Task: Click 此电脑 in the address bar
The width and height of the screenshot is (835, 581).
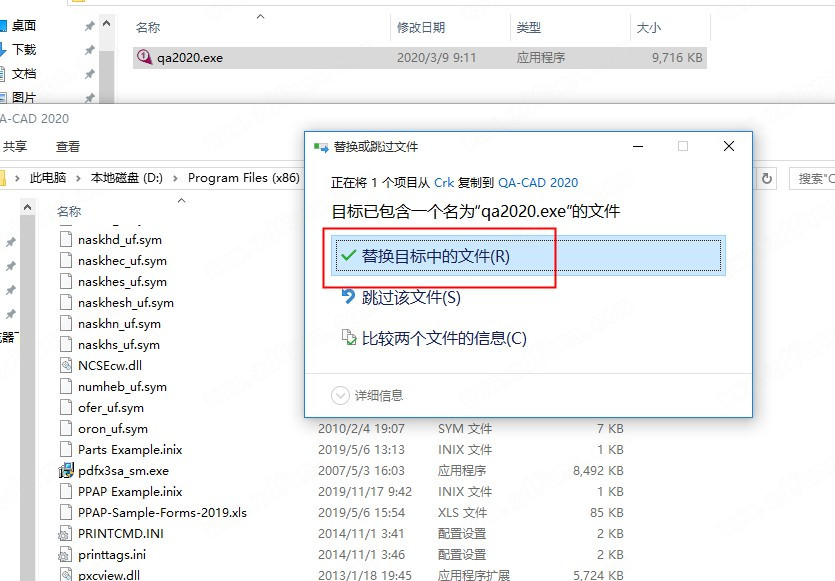Action: [47, 178]
